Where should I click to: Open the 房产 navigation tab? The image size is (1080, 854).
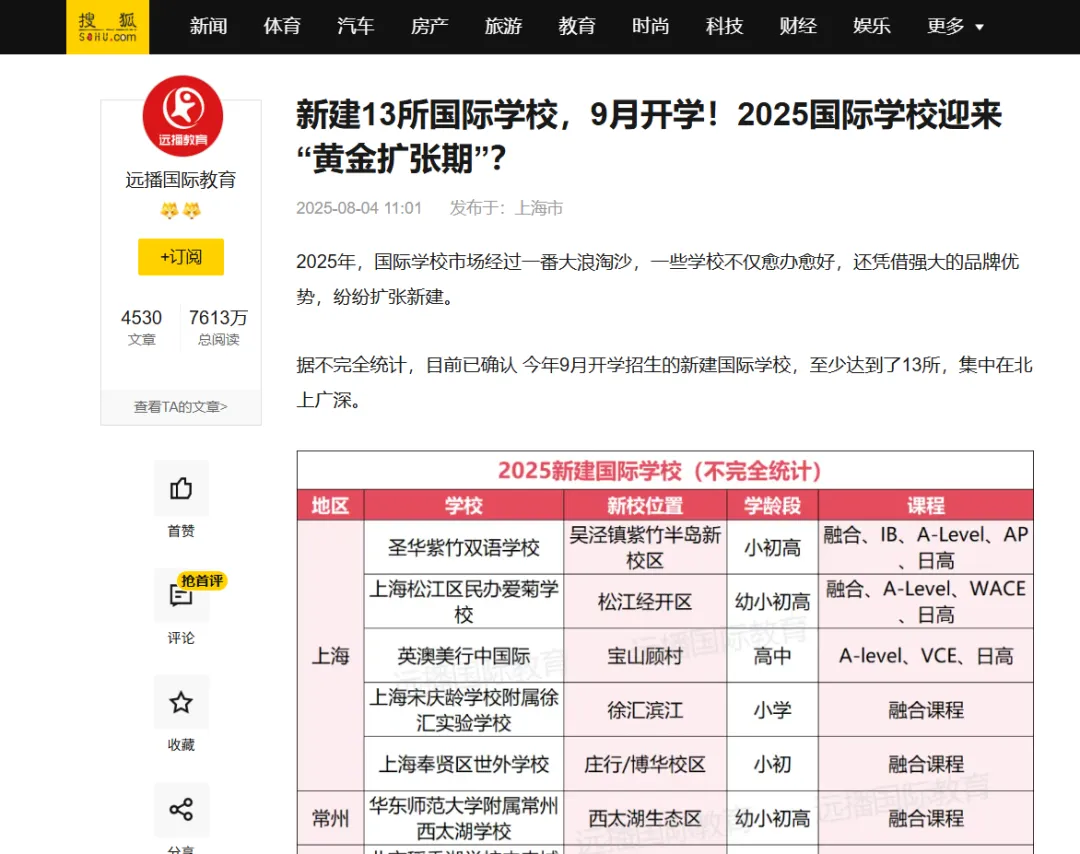tap(429, 26)
